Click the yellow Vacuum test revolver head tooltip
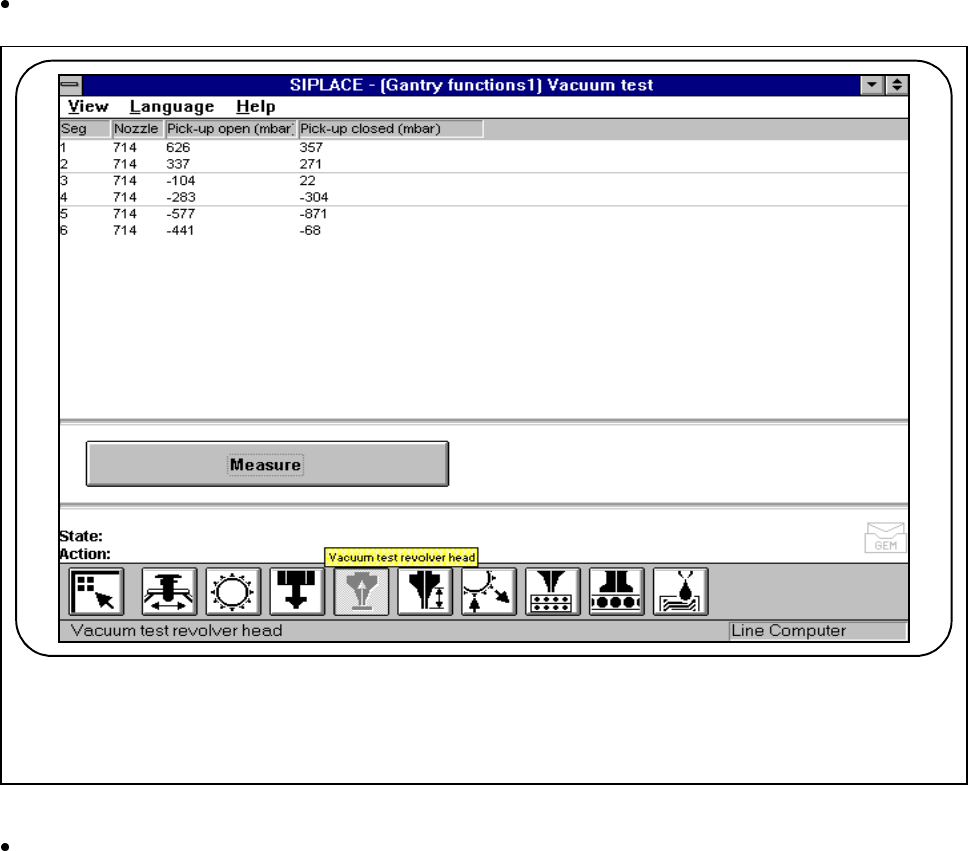Image resolution: width=968 pixels, height=851 pixels. (401, 557)
